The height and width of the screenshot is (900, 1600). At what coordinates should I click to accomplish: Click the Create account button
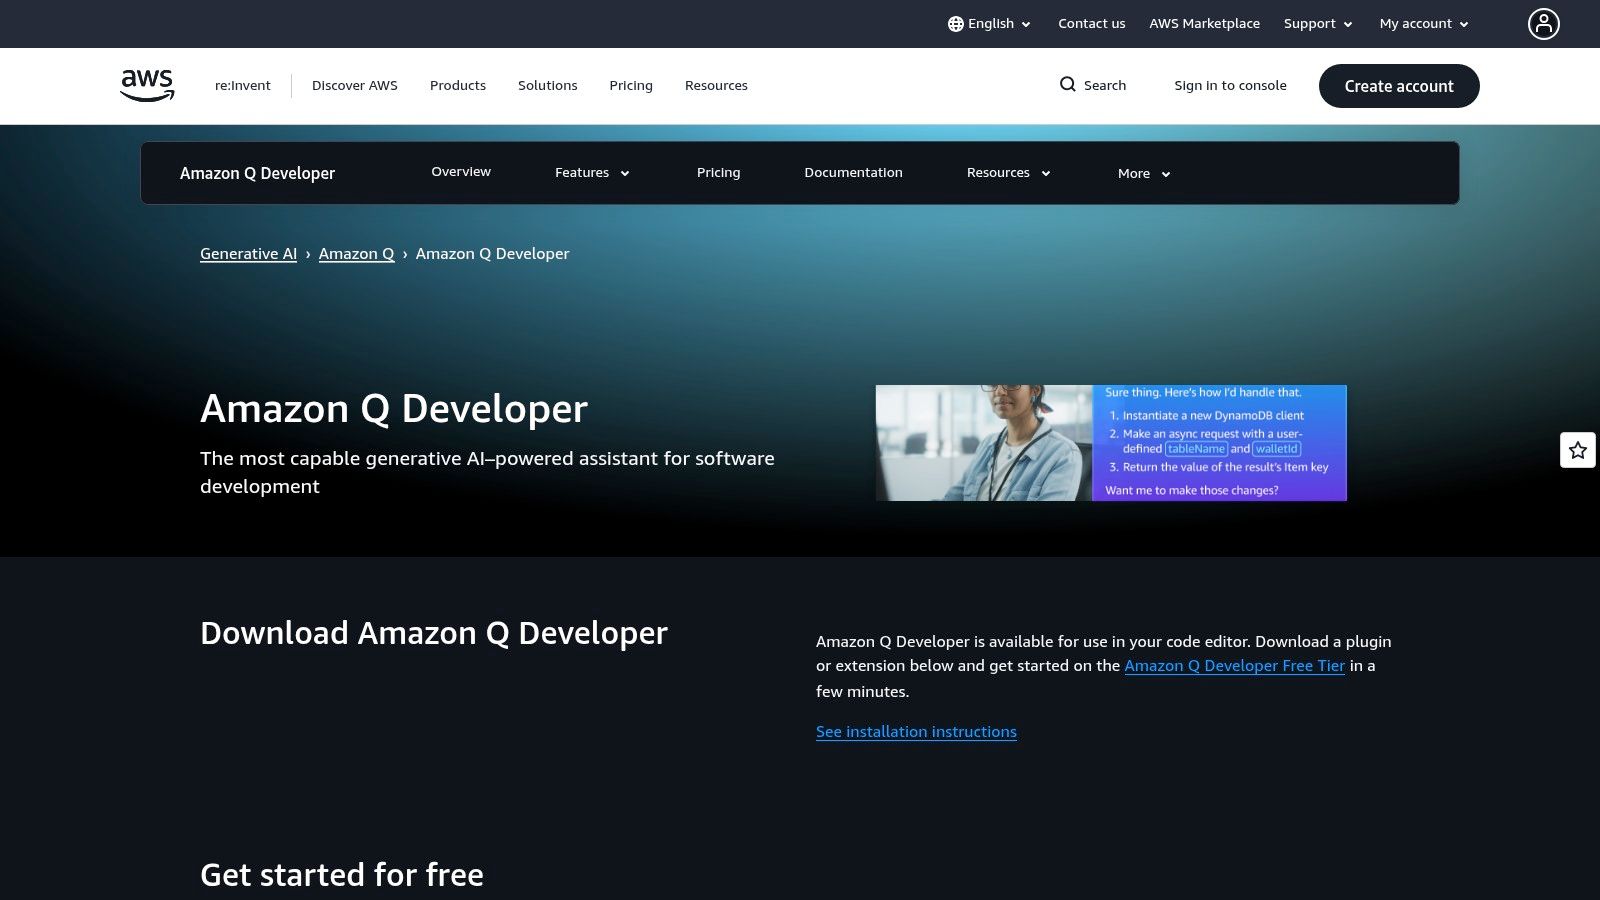[1398, 85]
